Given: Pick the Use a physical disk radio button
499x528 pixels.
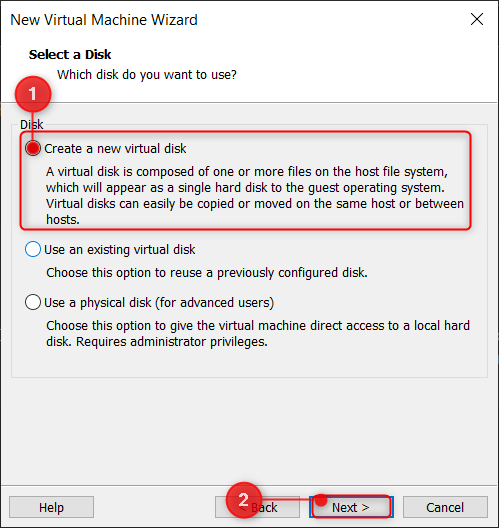Looking at the screenshot, I should pos(33,302).
